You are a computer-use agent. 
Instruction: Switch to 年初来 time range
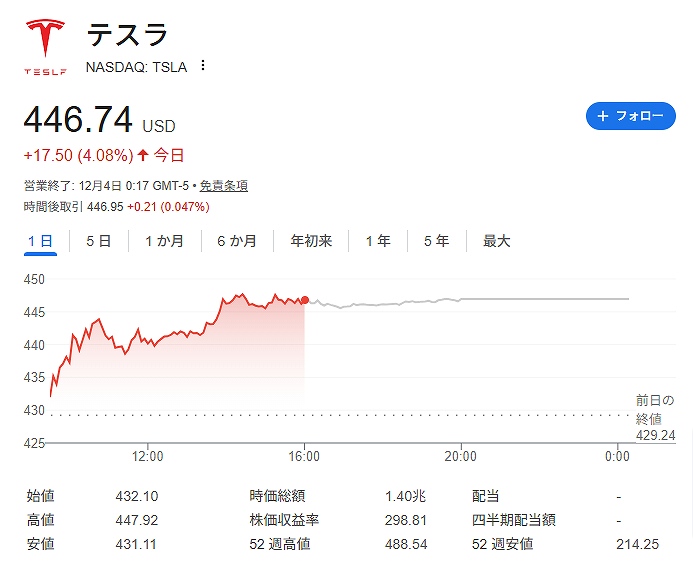tap(311, 241)
